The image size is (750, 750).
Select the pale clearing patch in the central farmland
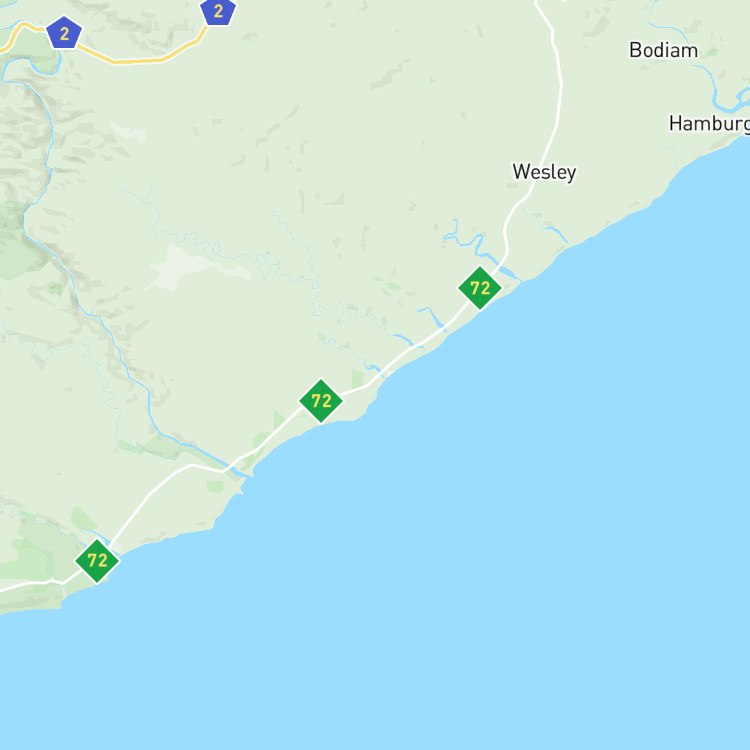pyautogui.click(x=199, y=269)
